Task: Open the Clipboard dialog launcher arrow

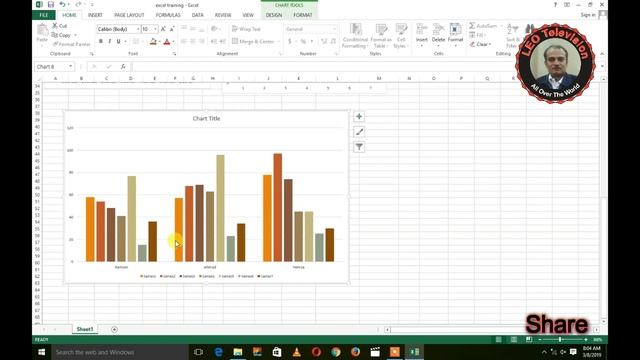Action: [x=91, y=54]
